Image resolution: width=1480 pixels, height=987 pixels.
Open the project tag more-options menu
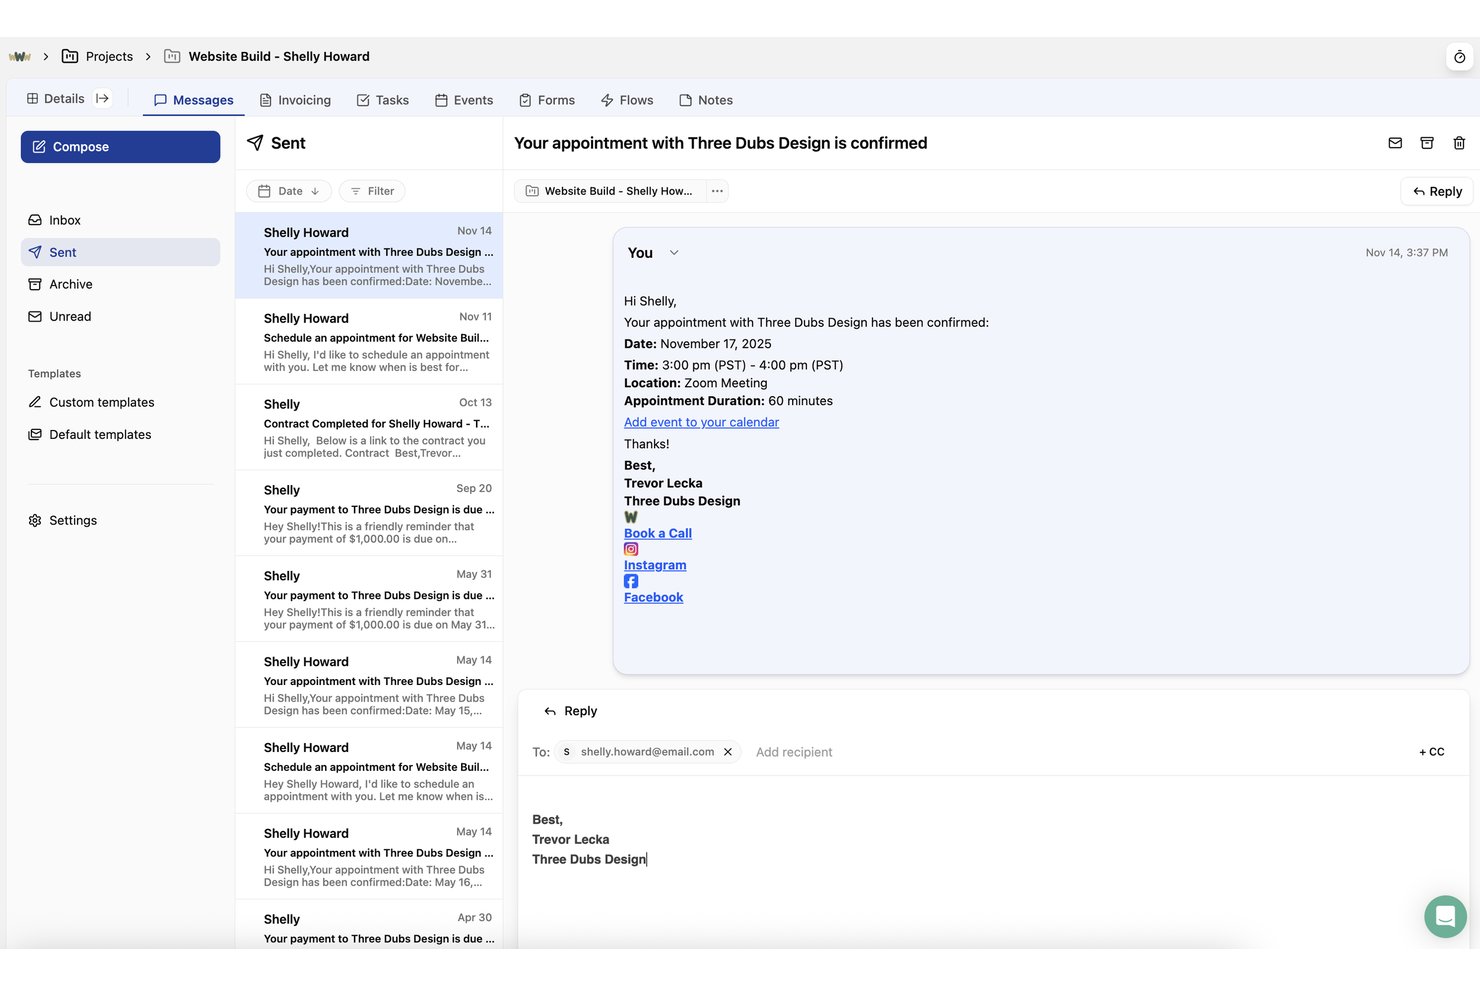pyautogui.click(x=717, y=191)
